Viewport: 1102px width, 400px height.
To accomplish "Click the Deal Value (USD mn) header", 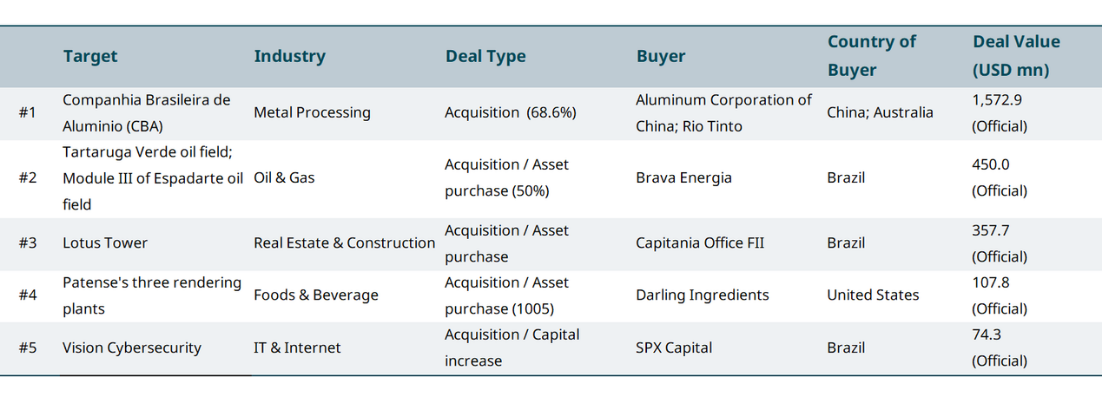I will (1016, 56).
